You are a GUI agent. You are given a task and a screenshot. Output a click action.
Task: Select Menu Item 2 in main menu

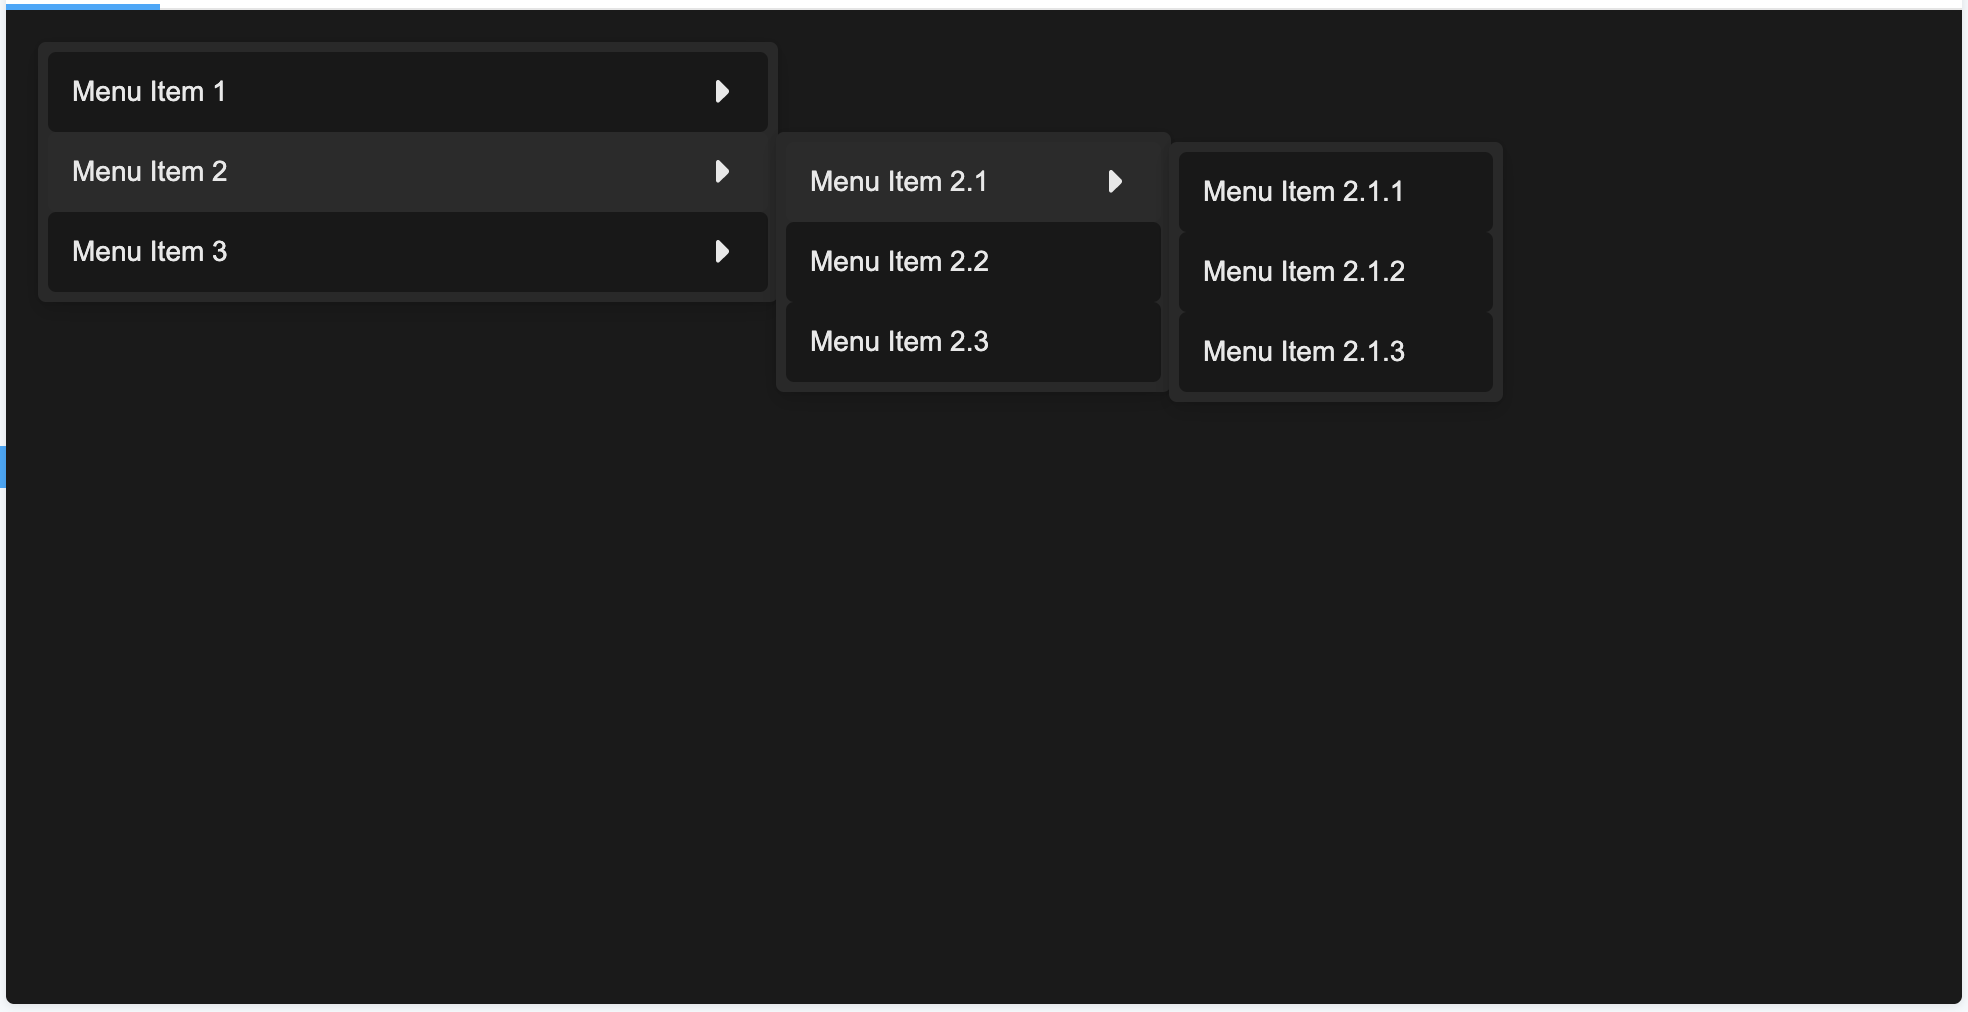(x=408, y=172)
